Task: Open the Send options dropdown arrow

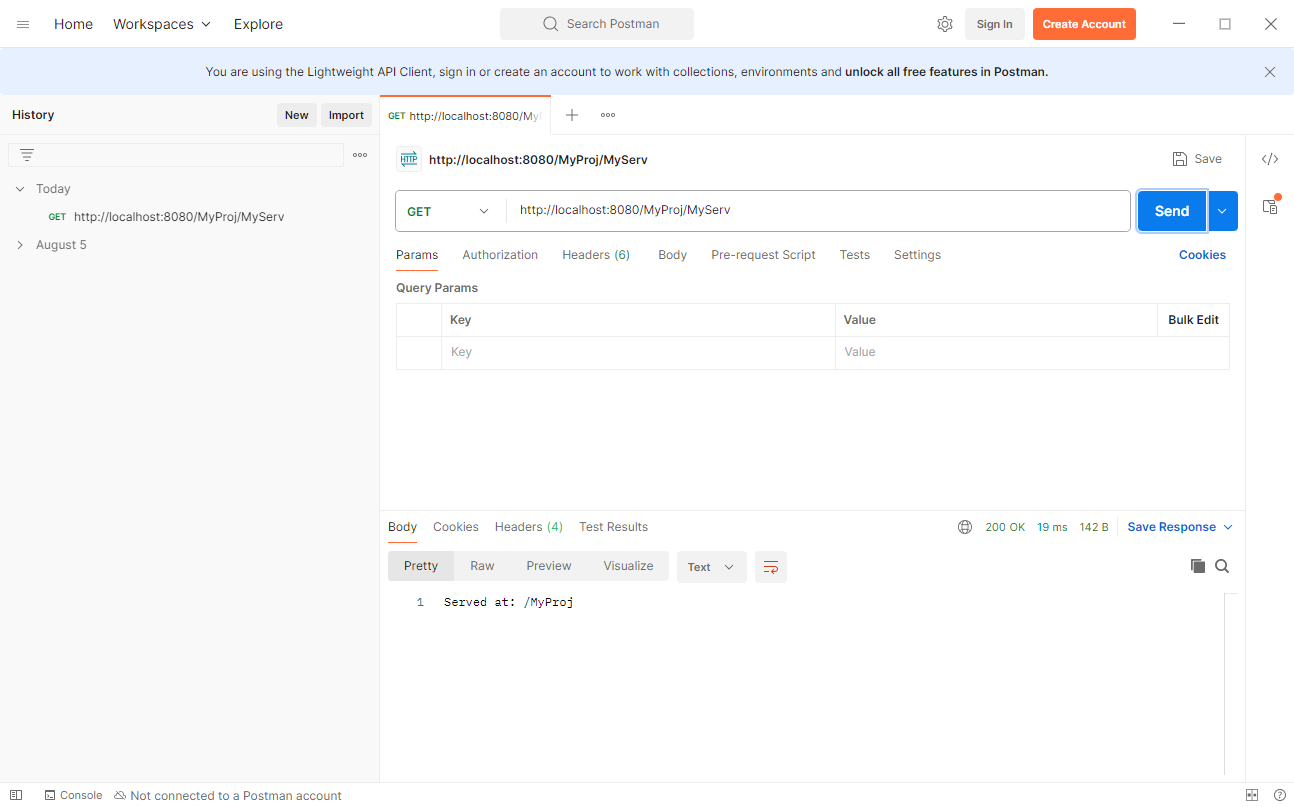Action: [x=1223, y=211]
